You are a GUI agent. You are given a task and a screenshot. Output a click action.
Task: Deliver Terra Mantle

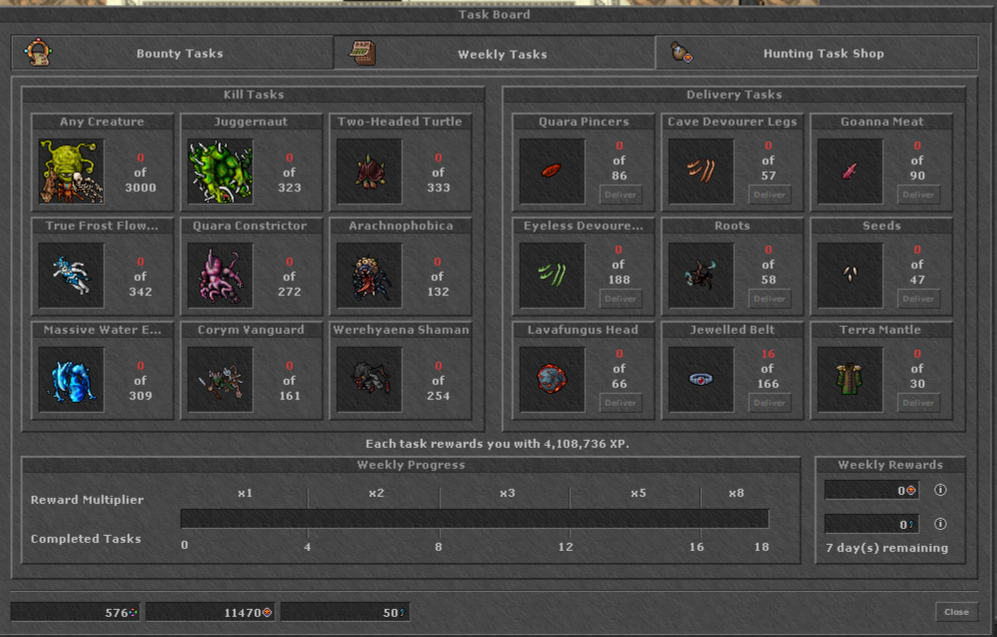(919, 402)
